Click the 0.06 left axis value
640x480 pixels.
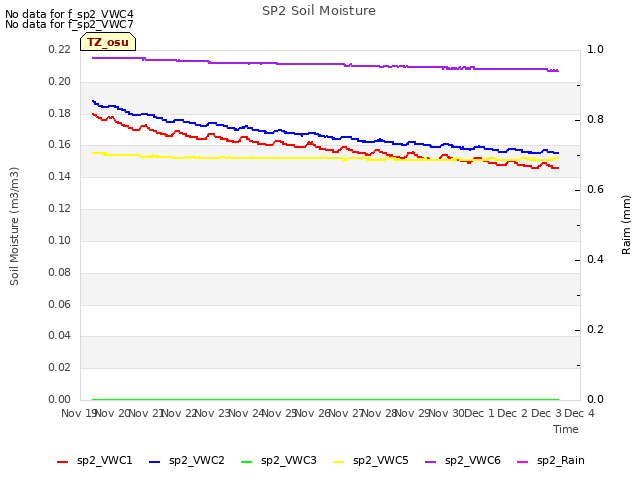coord(60,304)
